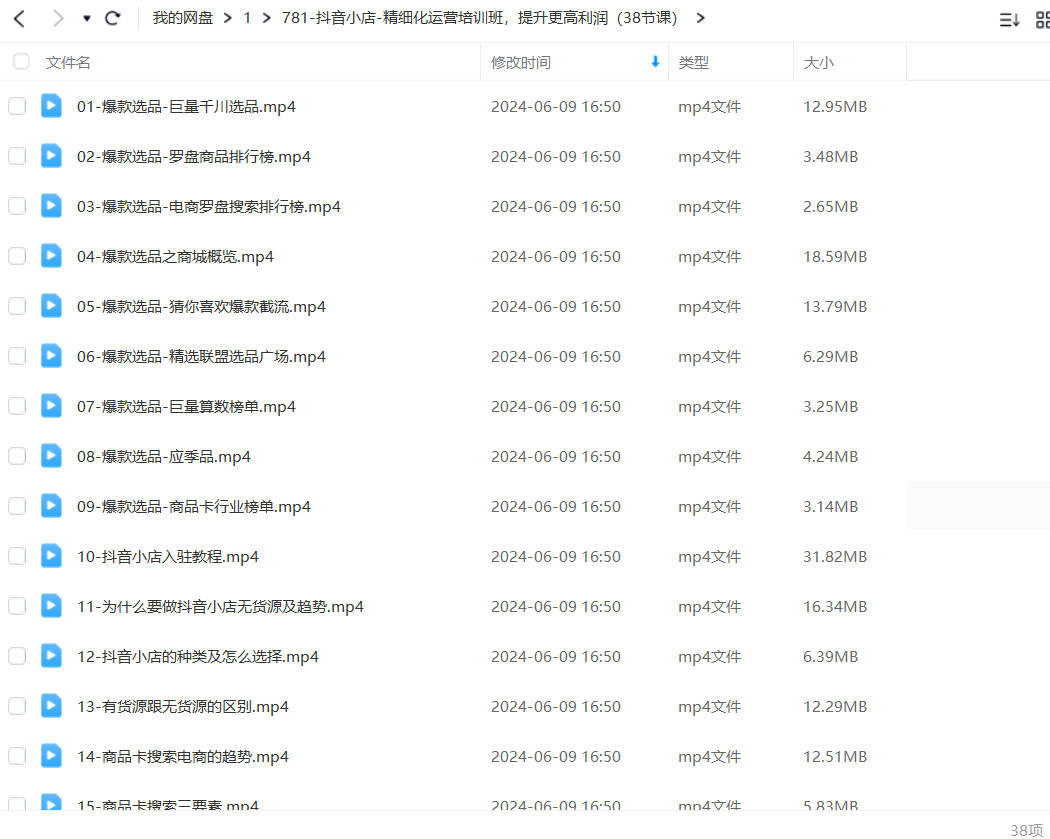Select file name 05-爆款选品-猜你喜欢爆款截流.mp4
This screenshot has height=839, width=1050.
point(201,307)
